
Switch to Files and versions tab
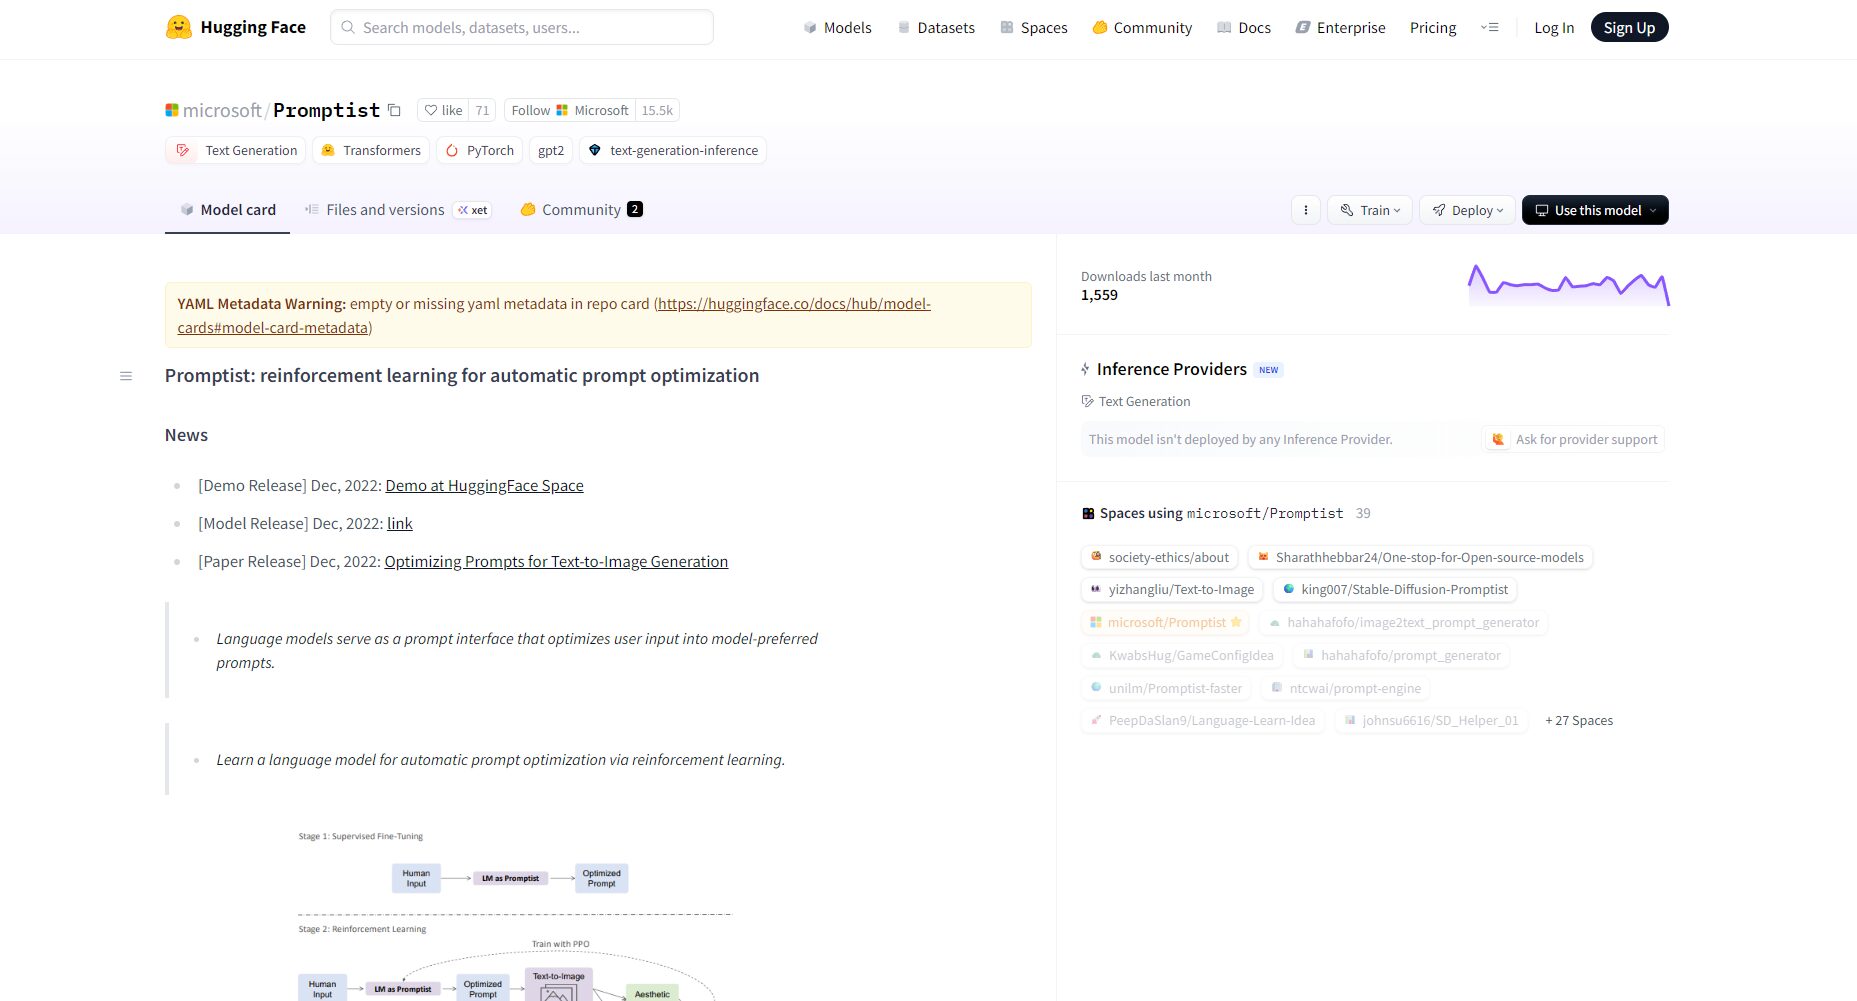point(397,210)
